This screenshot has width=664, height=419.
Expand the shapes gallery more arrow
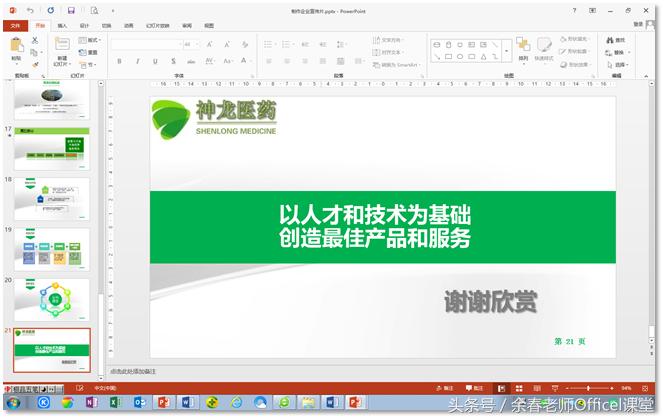[506, 51]
